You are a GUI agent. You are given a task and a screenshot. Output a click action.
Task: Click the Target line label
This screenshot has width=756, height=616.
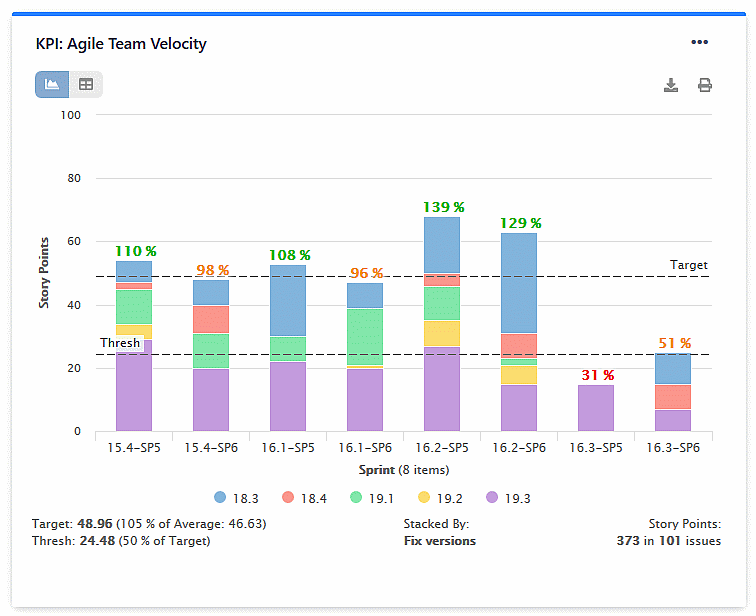click(x=688, y=265)
